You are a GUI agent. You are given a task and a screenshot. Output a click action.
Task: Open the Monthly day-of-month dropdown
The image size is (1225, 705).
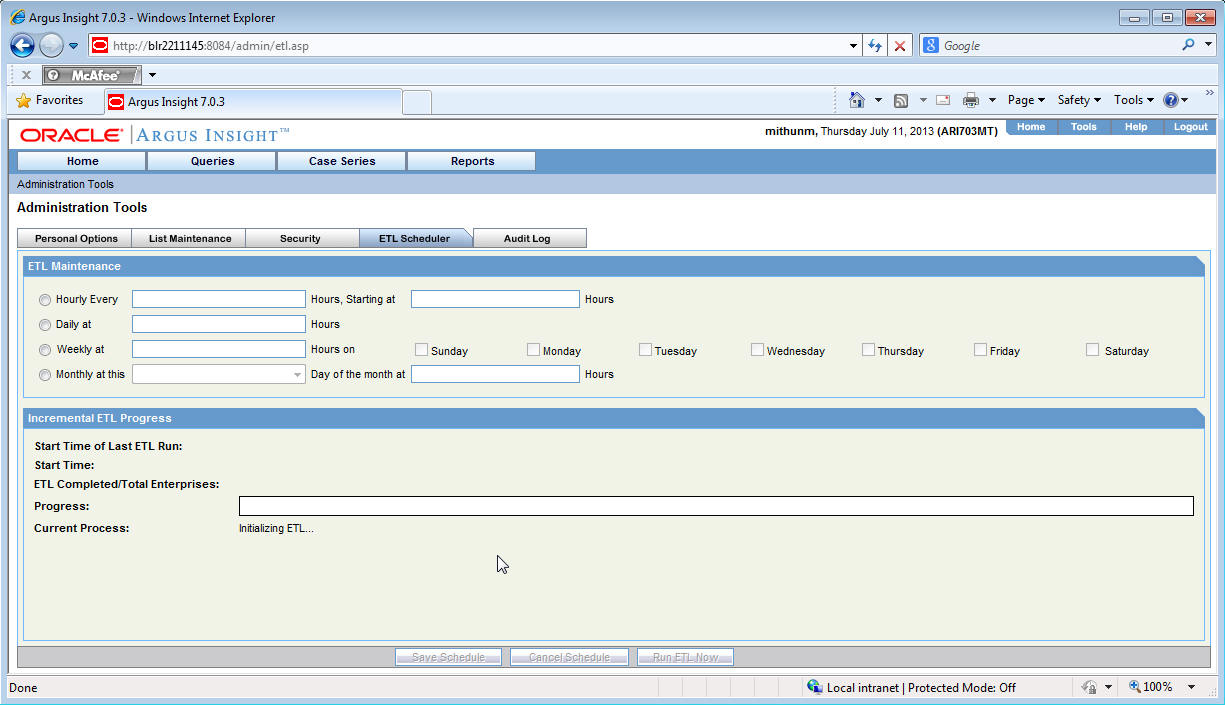click(218, 374)
